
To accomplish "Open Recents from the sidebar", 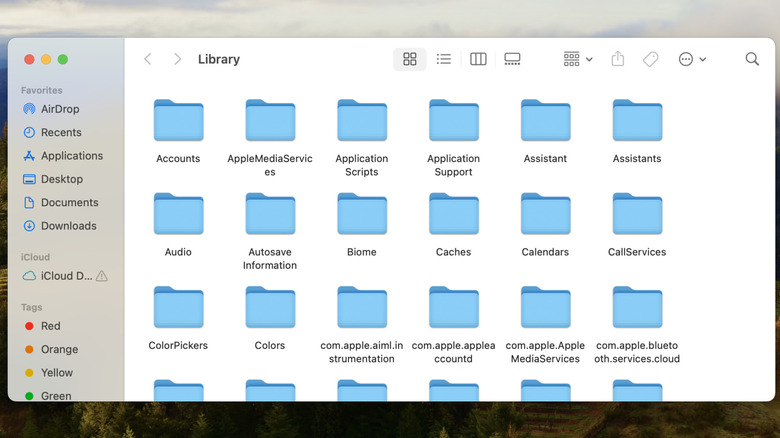I will coord(61,132).
